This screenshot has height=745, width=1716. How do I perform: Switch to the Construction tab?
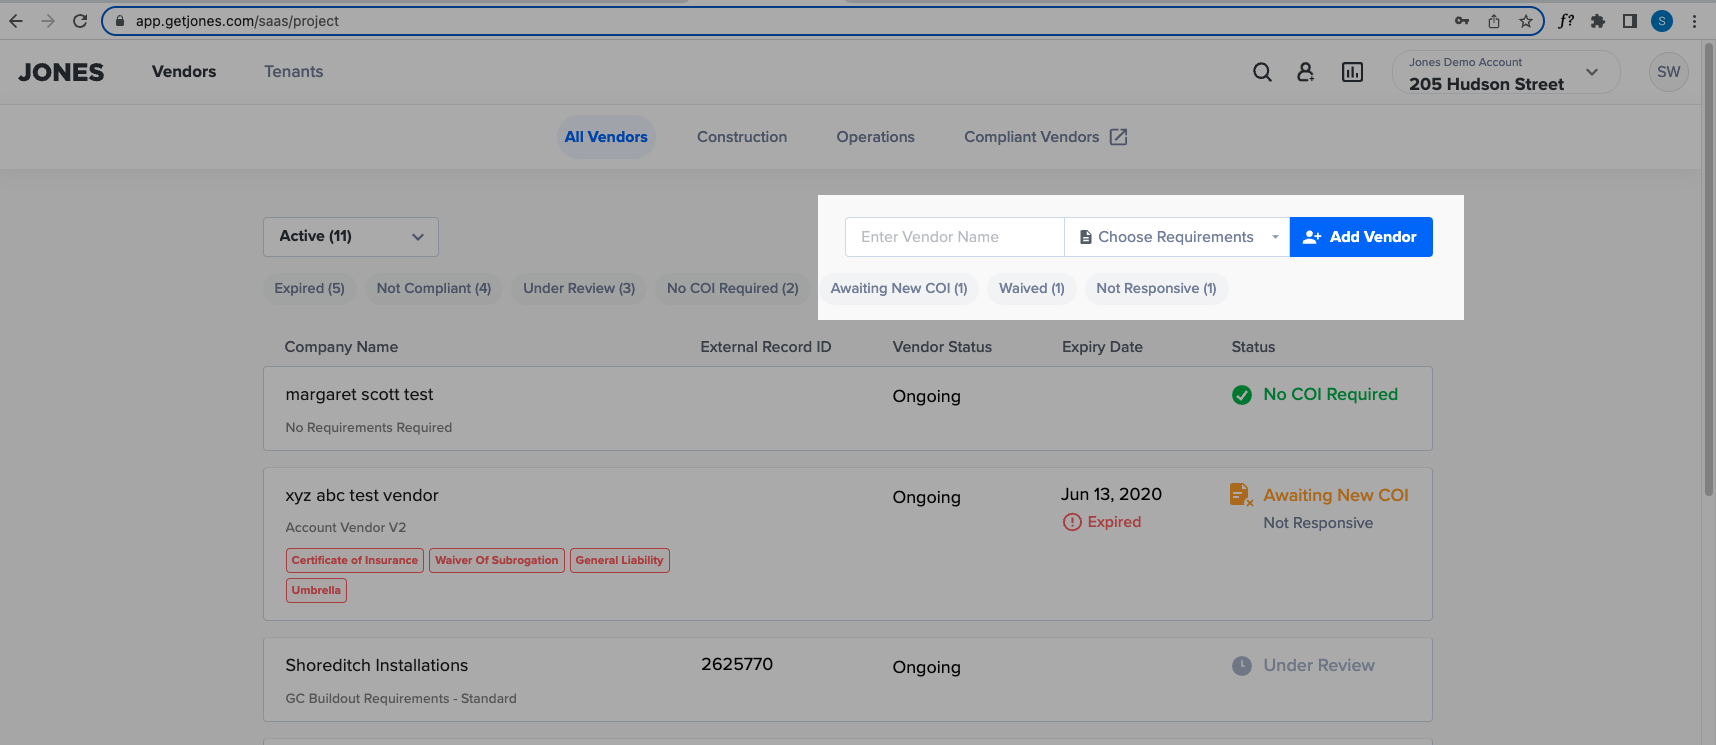(741, 137)
